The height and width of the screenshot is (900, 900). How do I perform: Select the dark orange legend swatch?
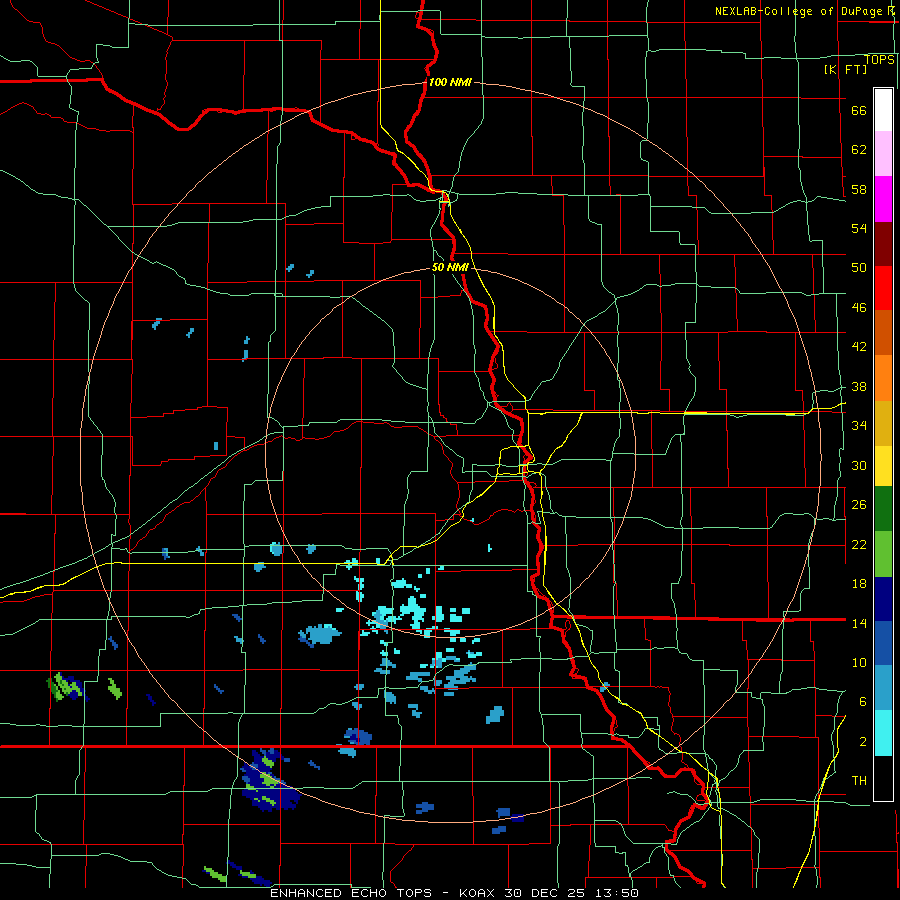coord(883,332)
